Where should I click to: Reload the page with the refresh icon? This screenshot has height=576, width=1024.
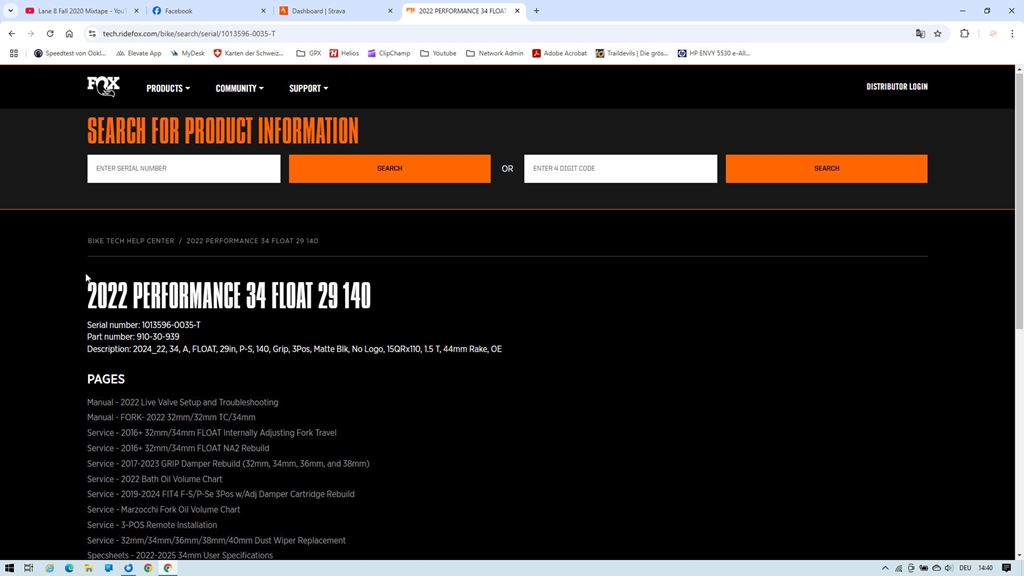point(50,33)
